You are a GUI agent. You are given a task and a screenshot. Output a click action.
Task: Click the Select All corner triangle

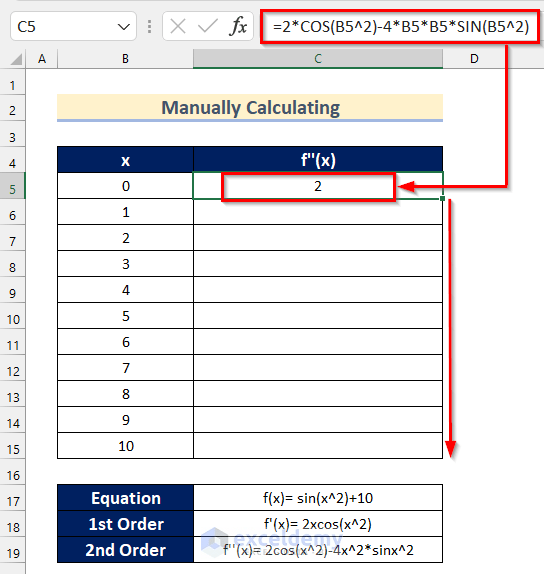click(16, 59)
